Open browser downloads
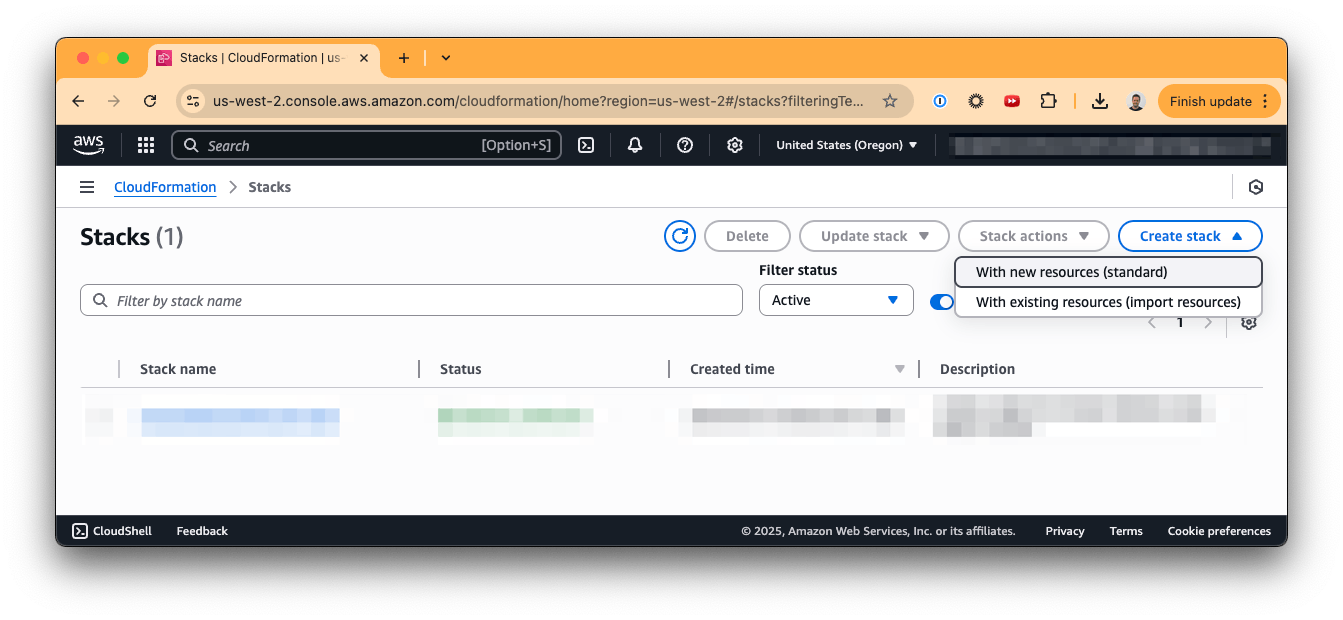Image resolution: width=1343 pixels, height=620 pixels. [x=1100, y=101]
